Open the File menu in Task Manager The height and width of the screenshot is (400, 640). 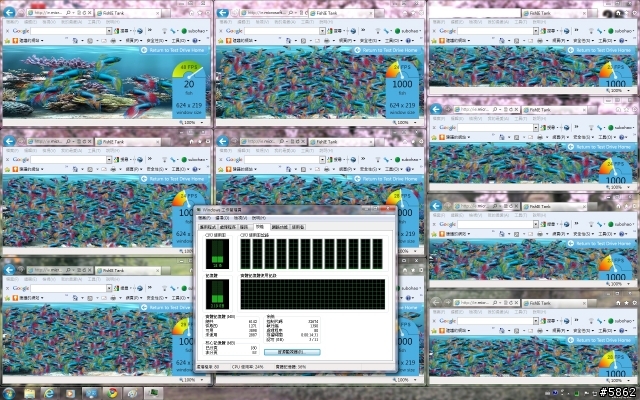pos(204,218)
